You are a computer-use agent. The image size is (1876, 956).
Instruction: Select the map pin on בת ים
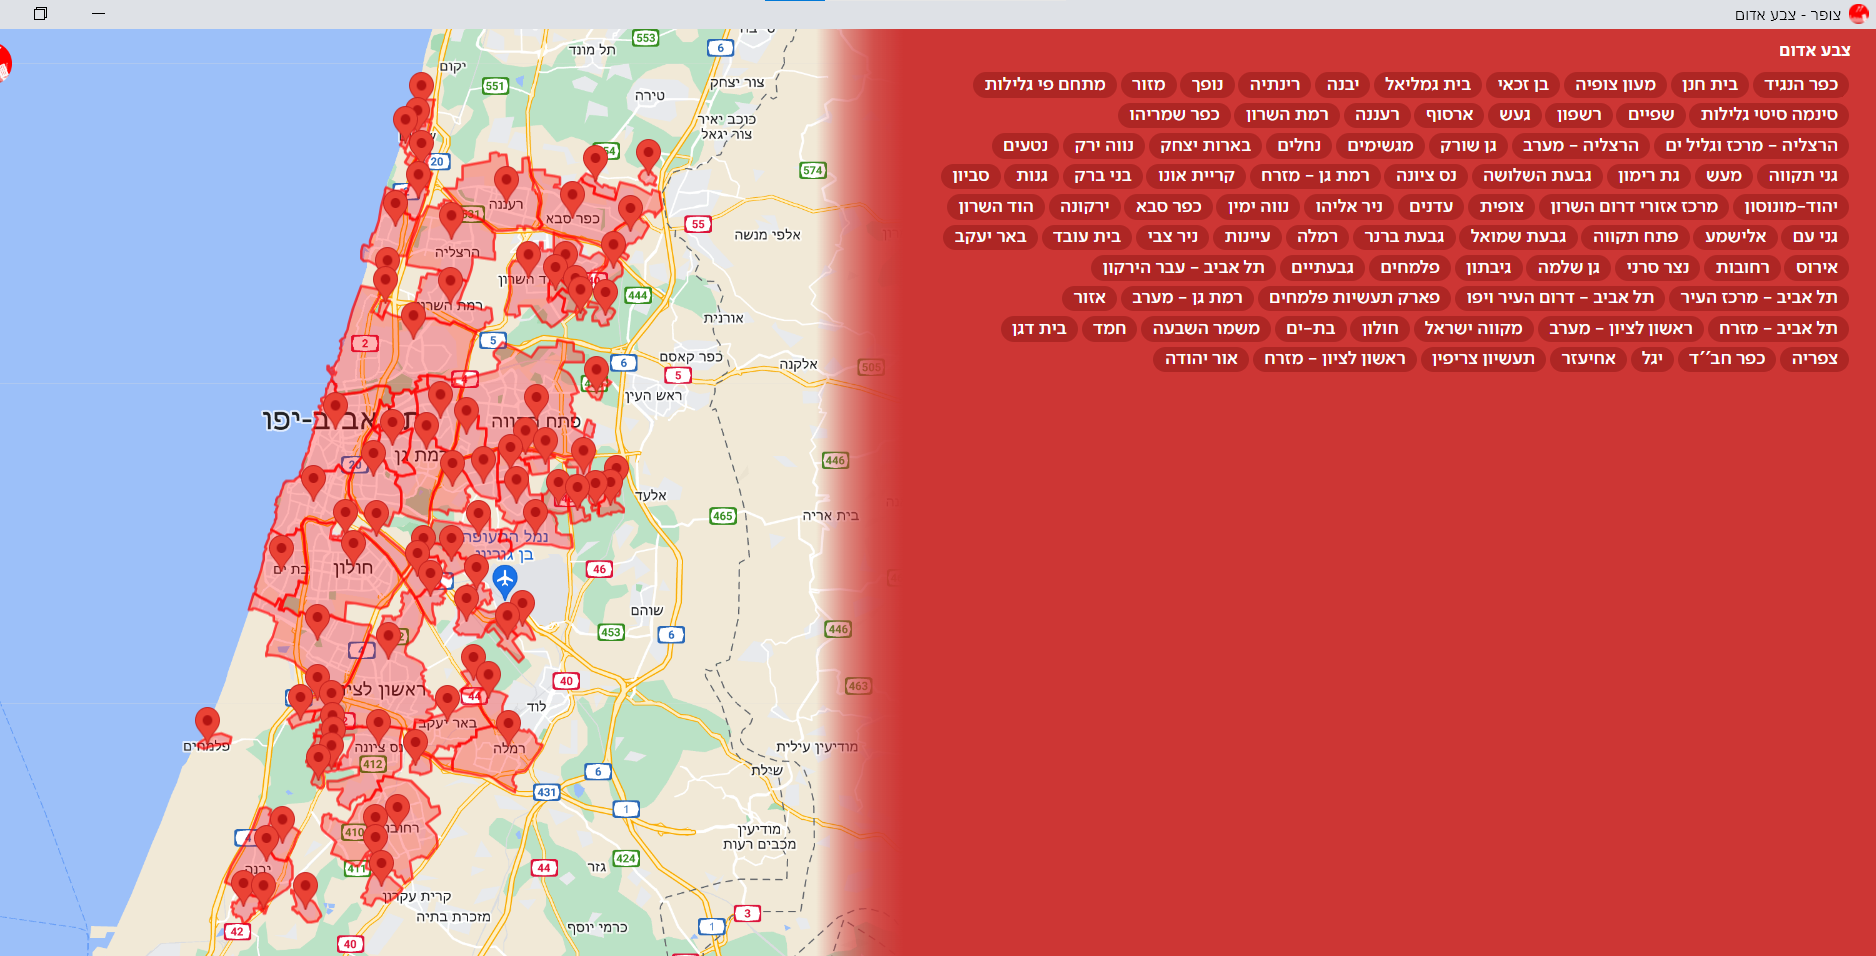coord(281,551)
